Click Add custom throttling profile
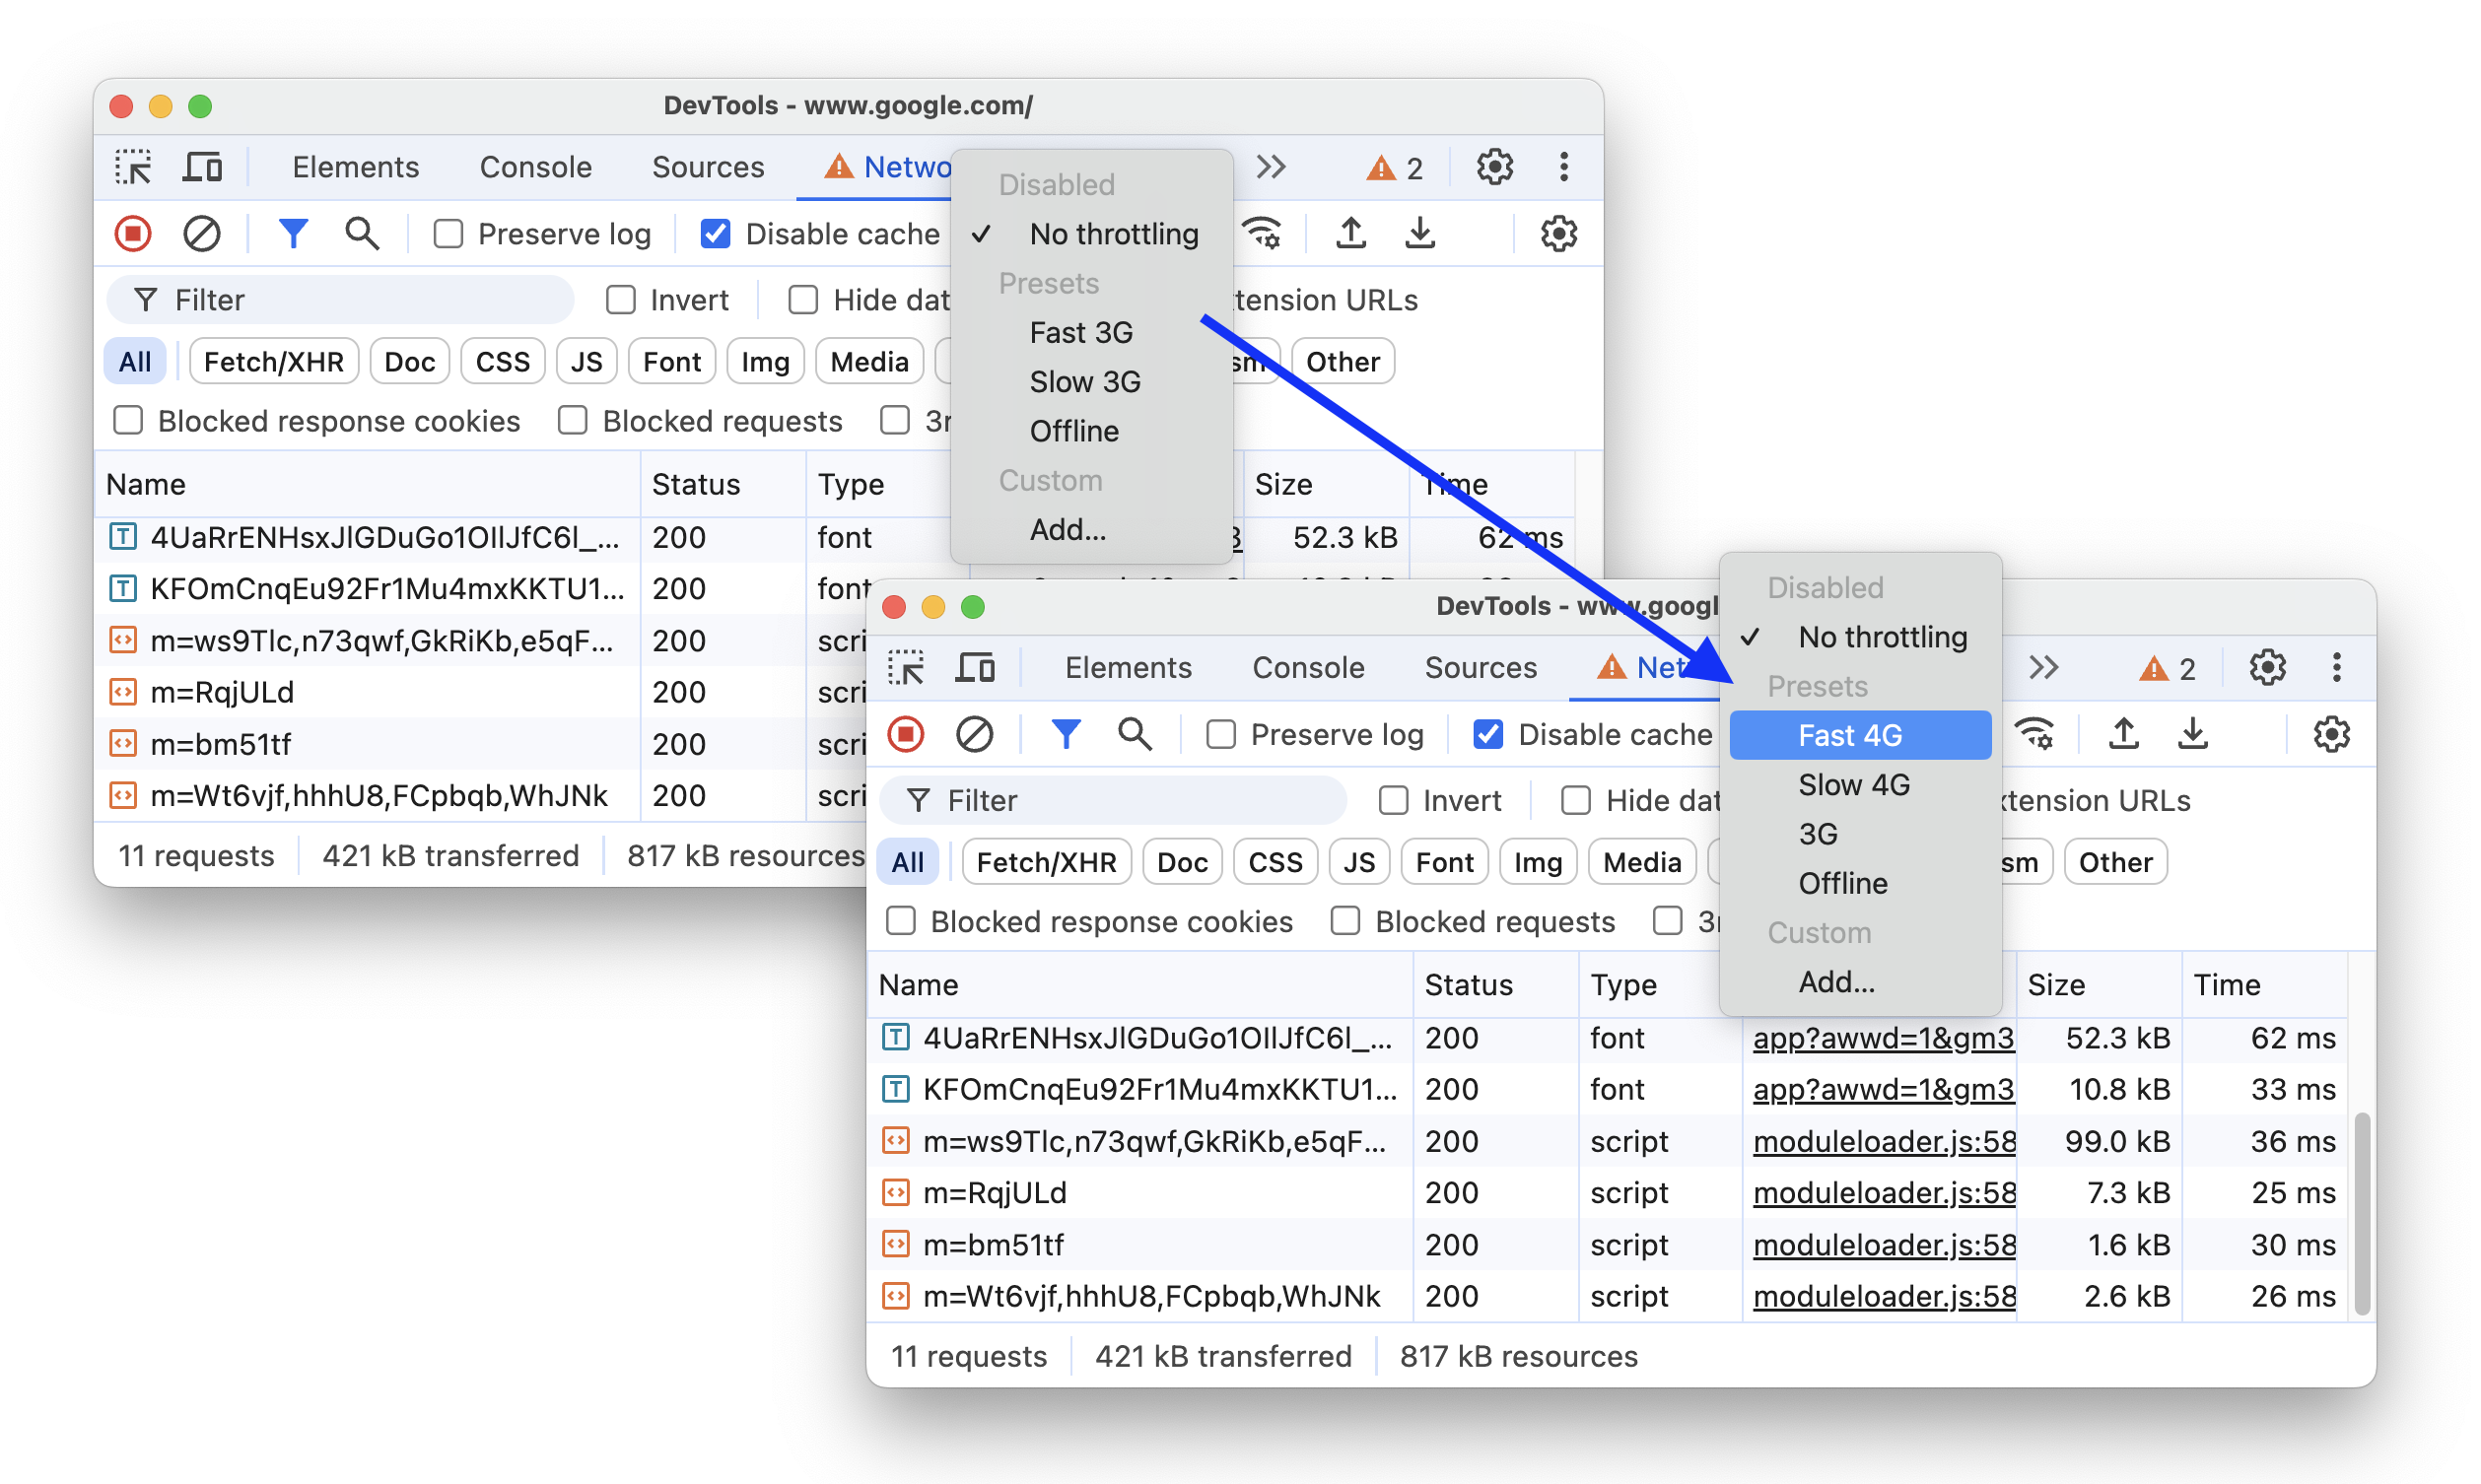 [x=1830, y=982]
